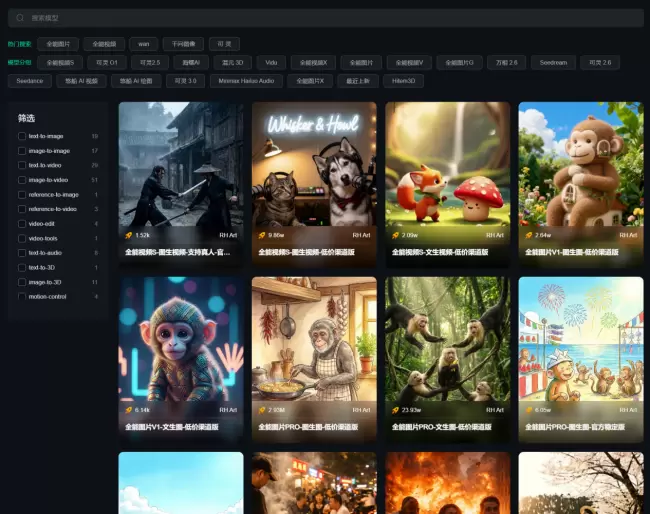Check the image-to-video filter

coord(22,180)
